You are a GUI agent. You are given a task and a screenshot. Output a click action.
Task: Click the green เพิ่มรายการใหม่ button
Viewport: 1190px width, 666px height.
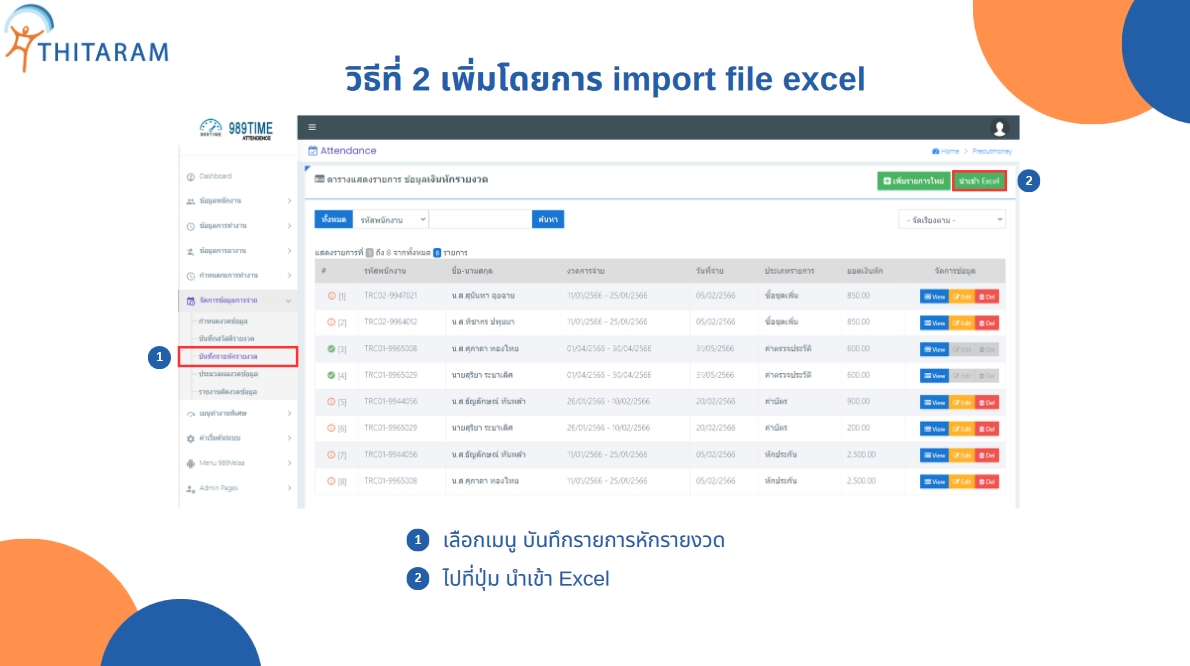pos(913,181)
